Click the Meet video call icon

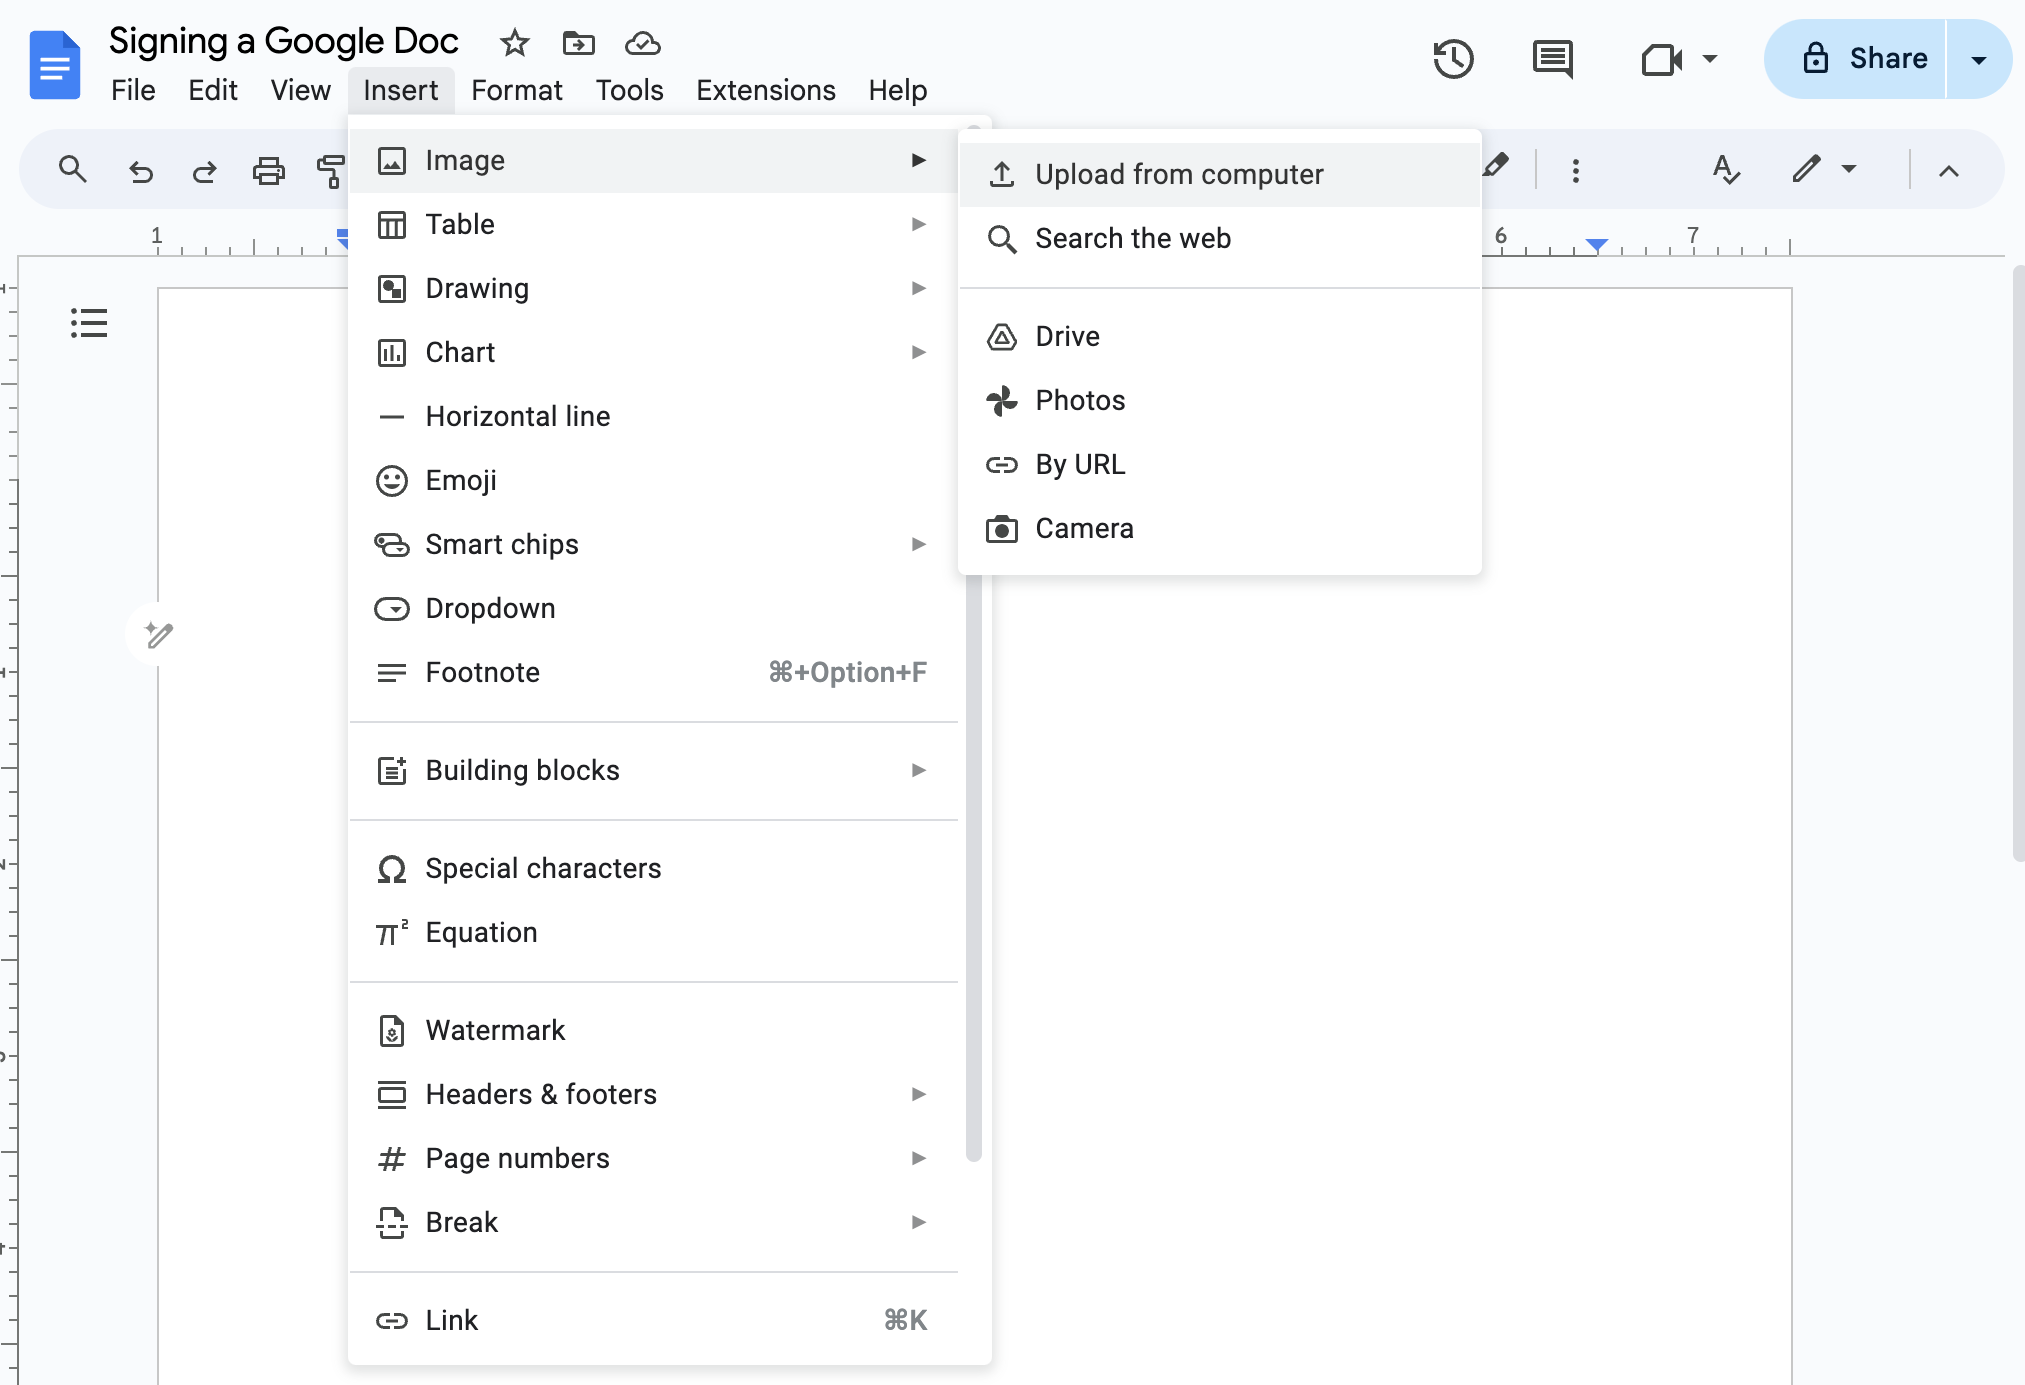coord(1660,58)
